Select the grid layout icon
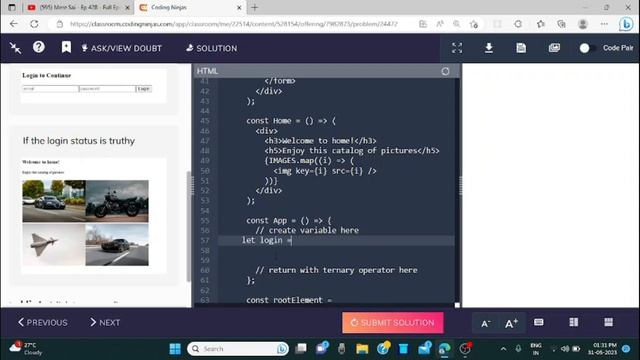 tap(608, 322)
